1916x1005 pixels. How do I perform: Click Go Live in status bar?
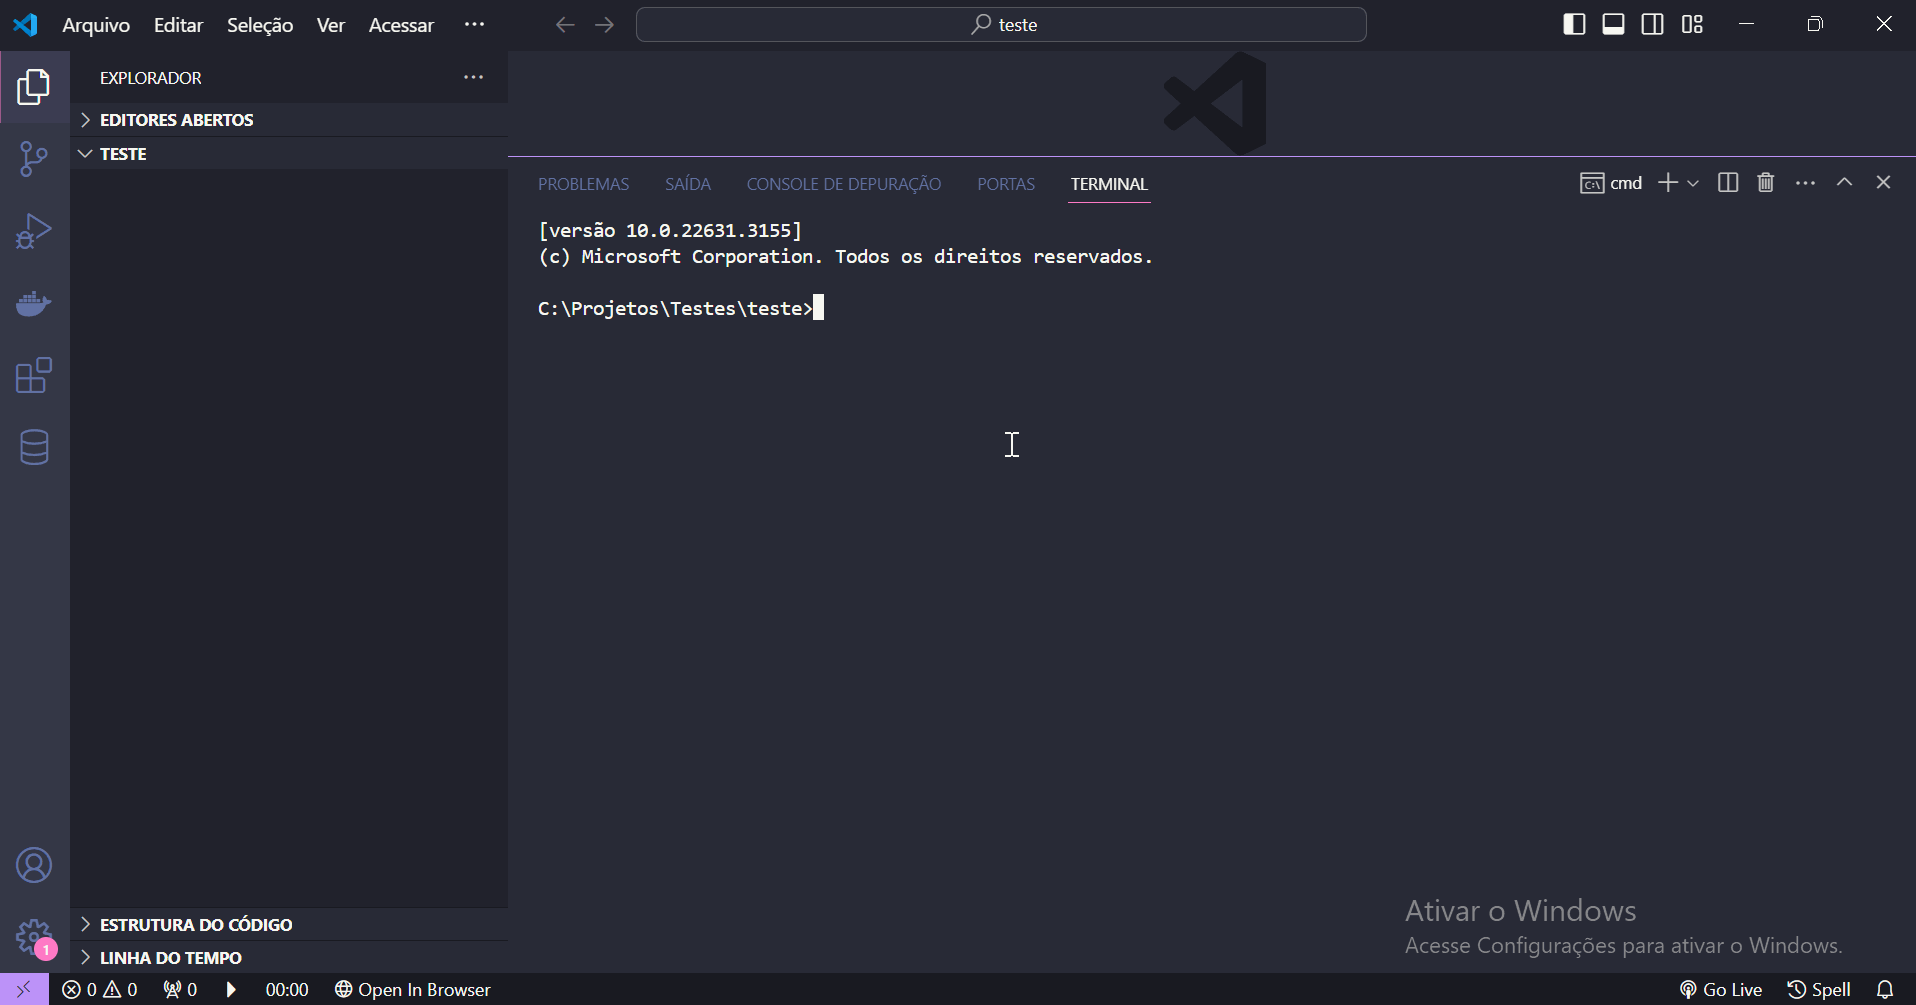click(x=1721, y=989)
